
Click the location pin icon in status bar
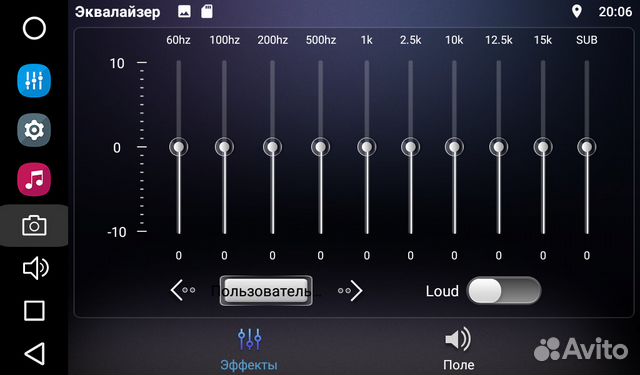pos(576,11)
